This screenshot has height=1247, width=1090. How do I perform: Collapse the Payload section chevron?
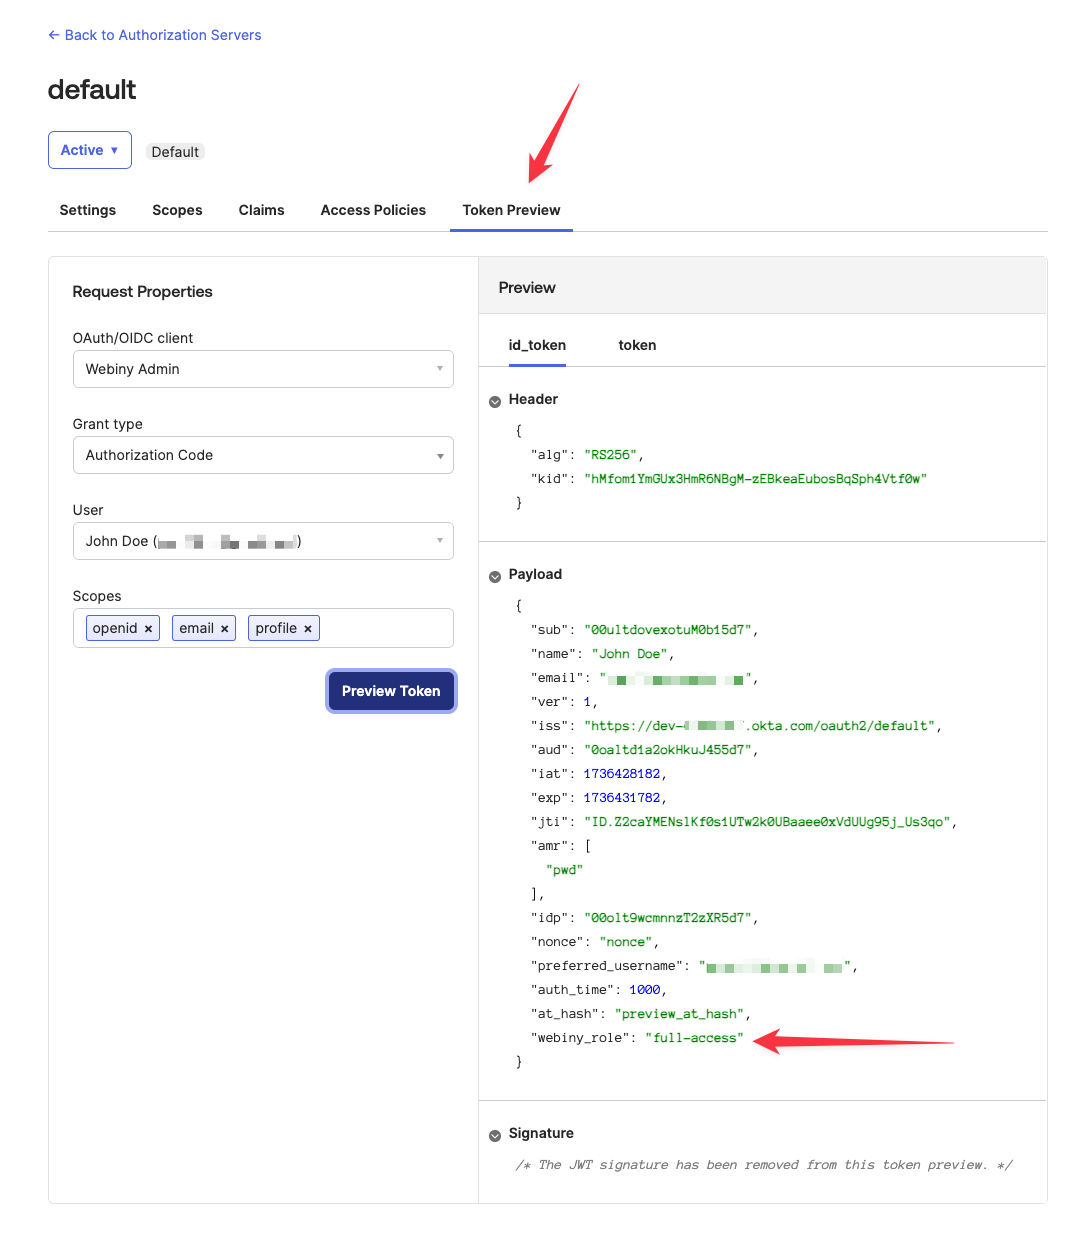(x=495, y=576)
